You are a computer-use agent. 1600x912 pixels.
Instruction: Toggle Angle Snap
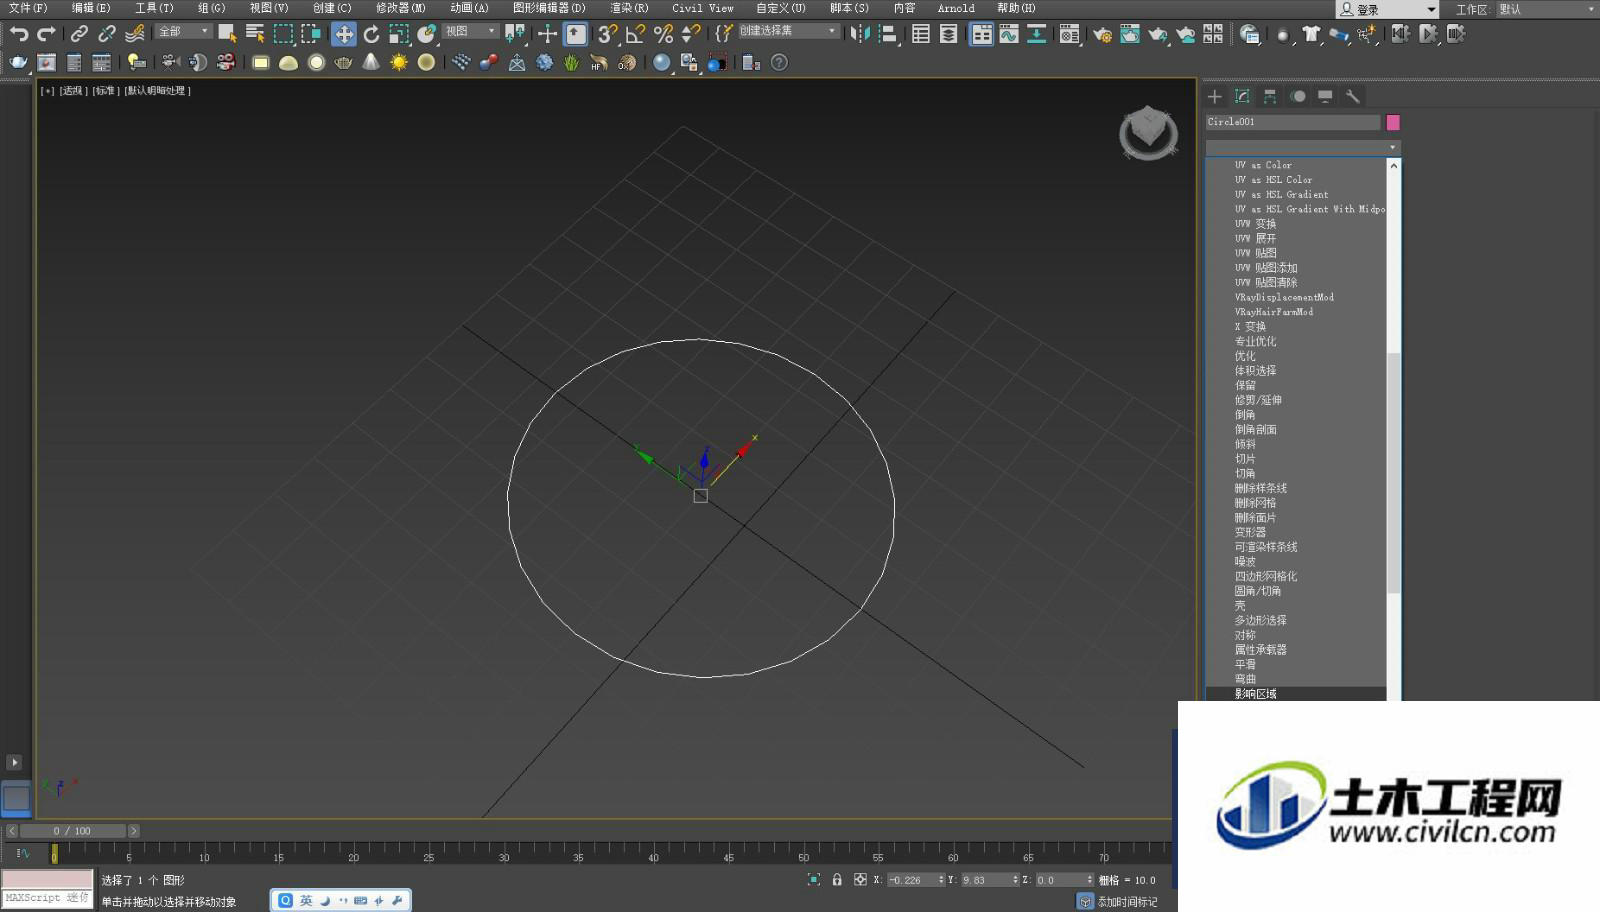[x=635, y=34]
